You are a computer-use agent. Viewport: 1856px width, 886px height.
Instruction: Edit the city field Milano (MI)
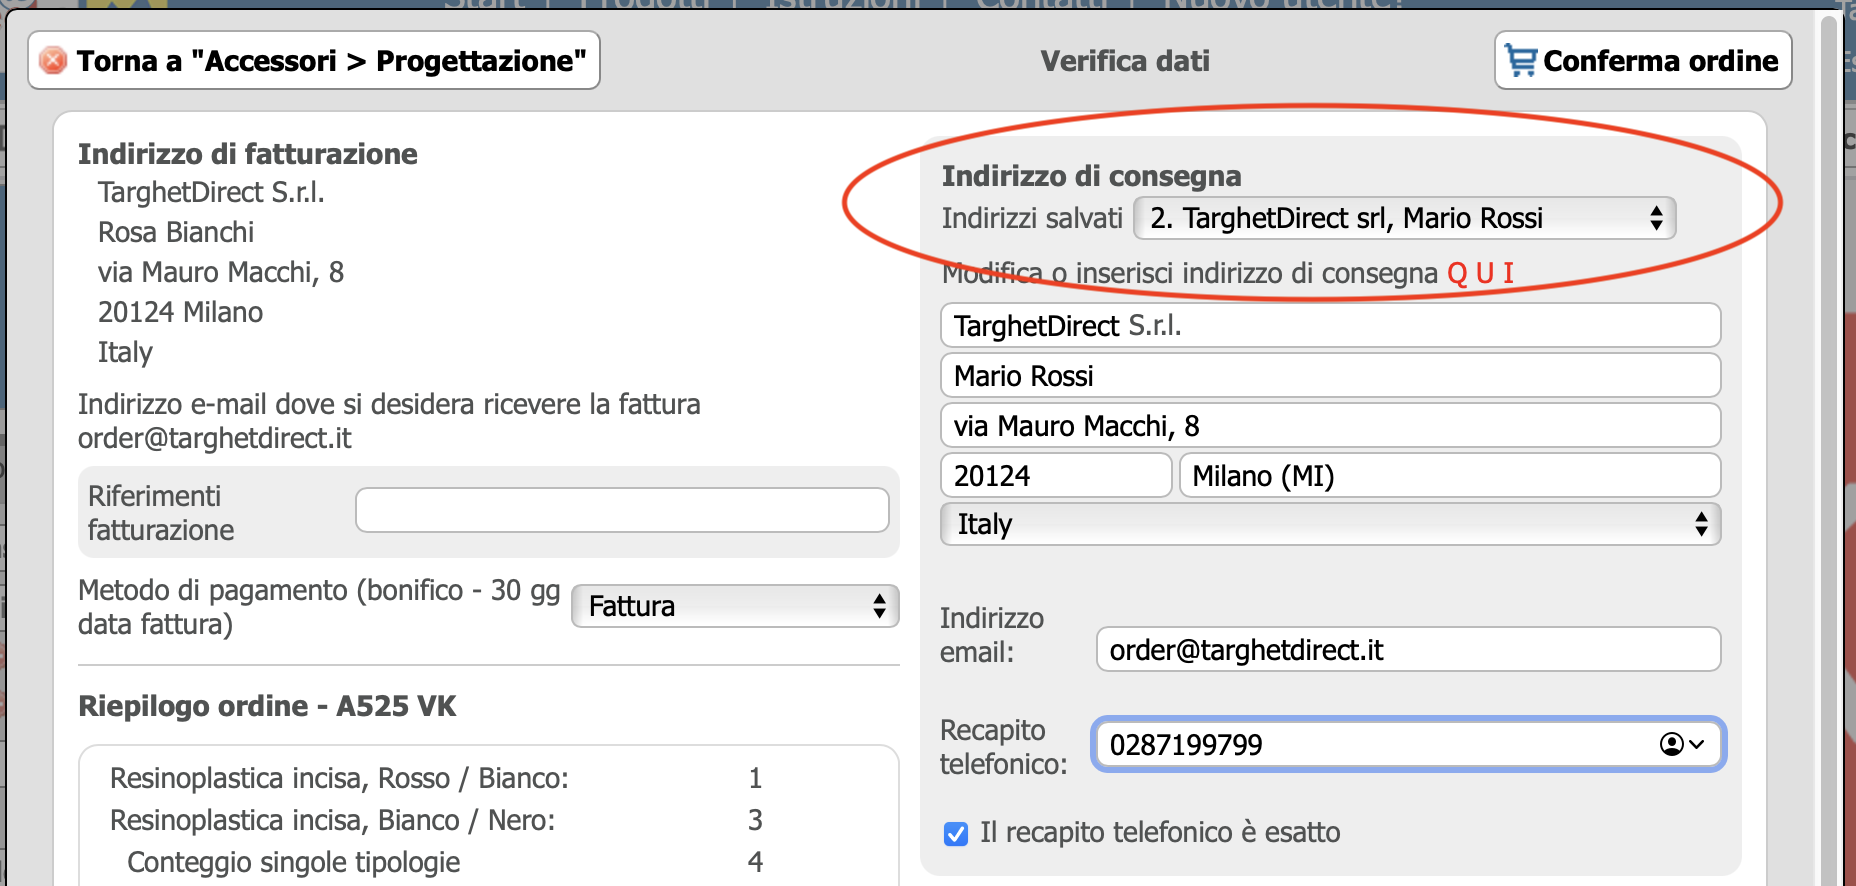(x=1450, y=476)
